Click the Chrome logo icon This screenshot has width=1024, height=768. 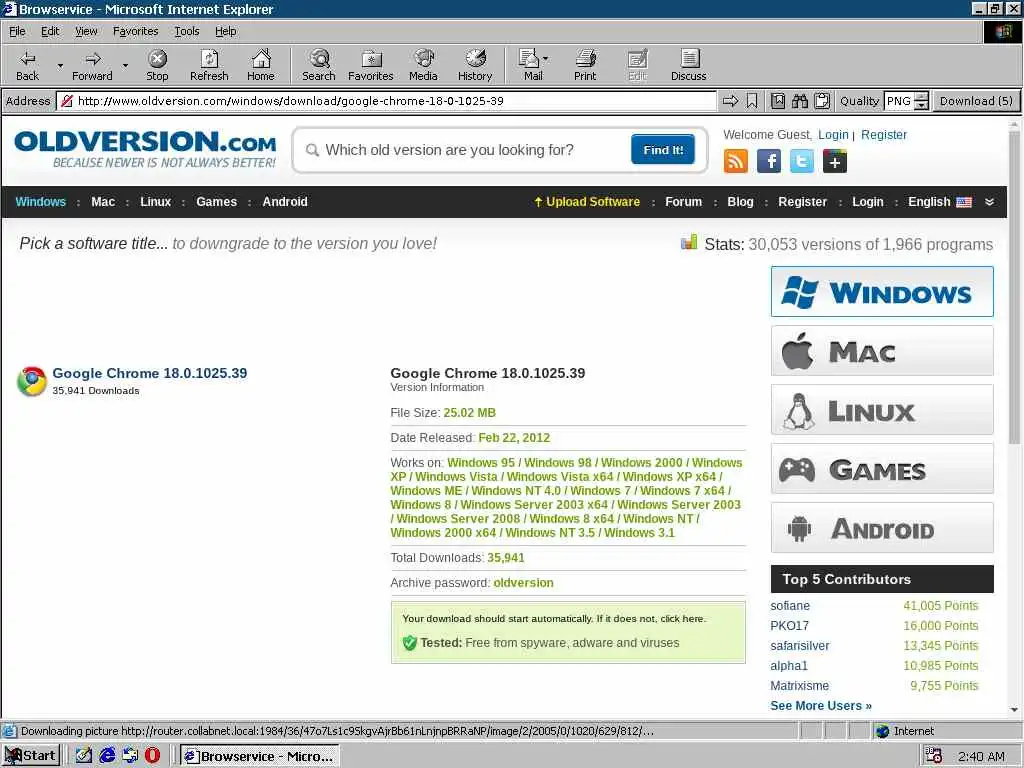coord(31,381)
